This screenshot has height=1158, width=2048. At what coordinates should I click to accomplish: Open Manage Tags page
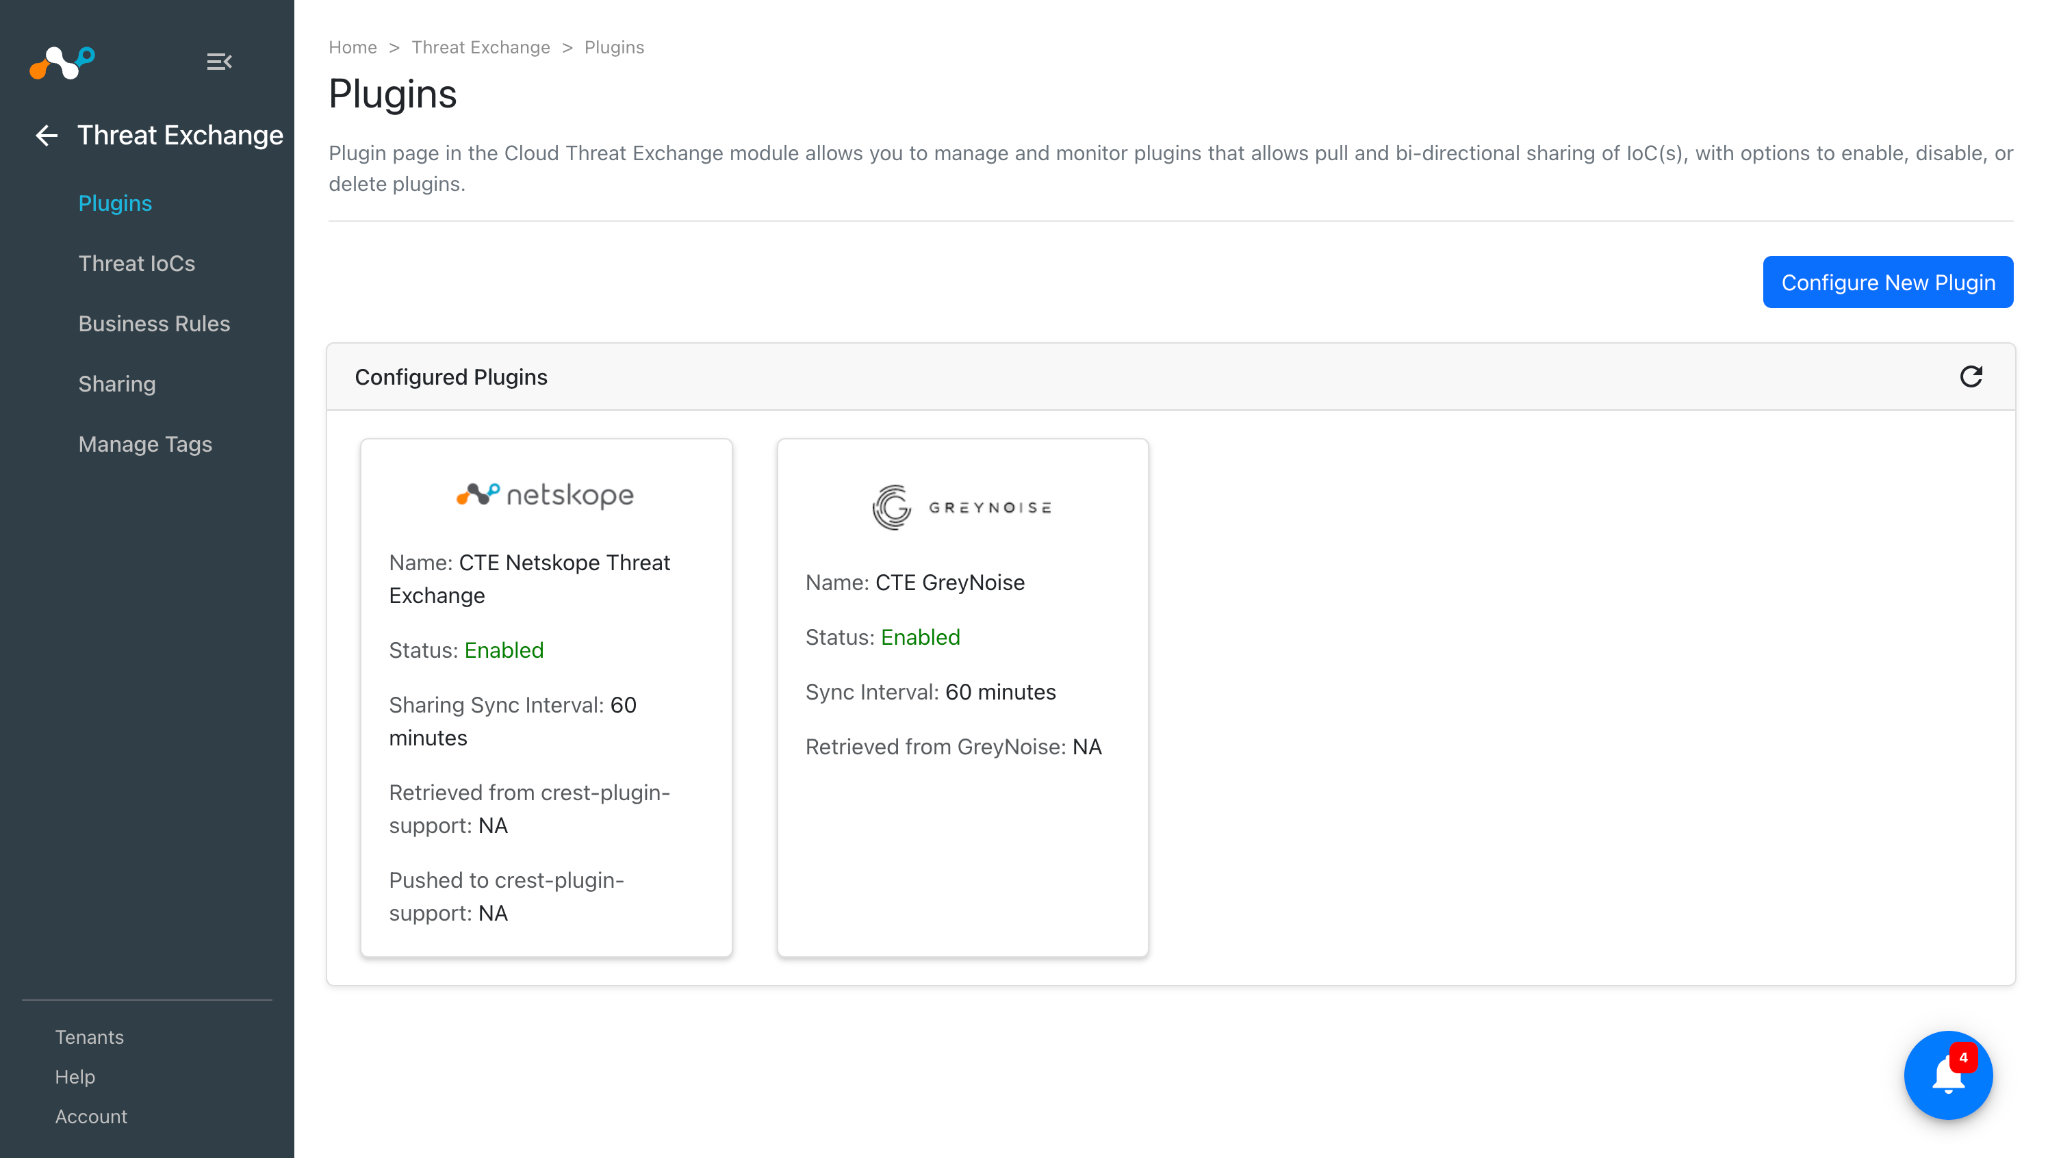click(145, 444)
